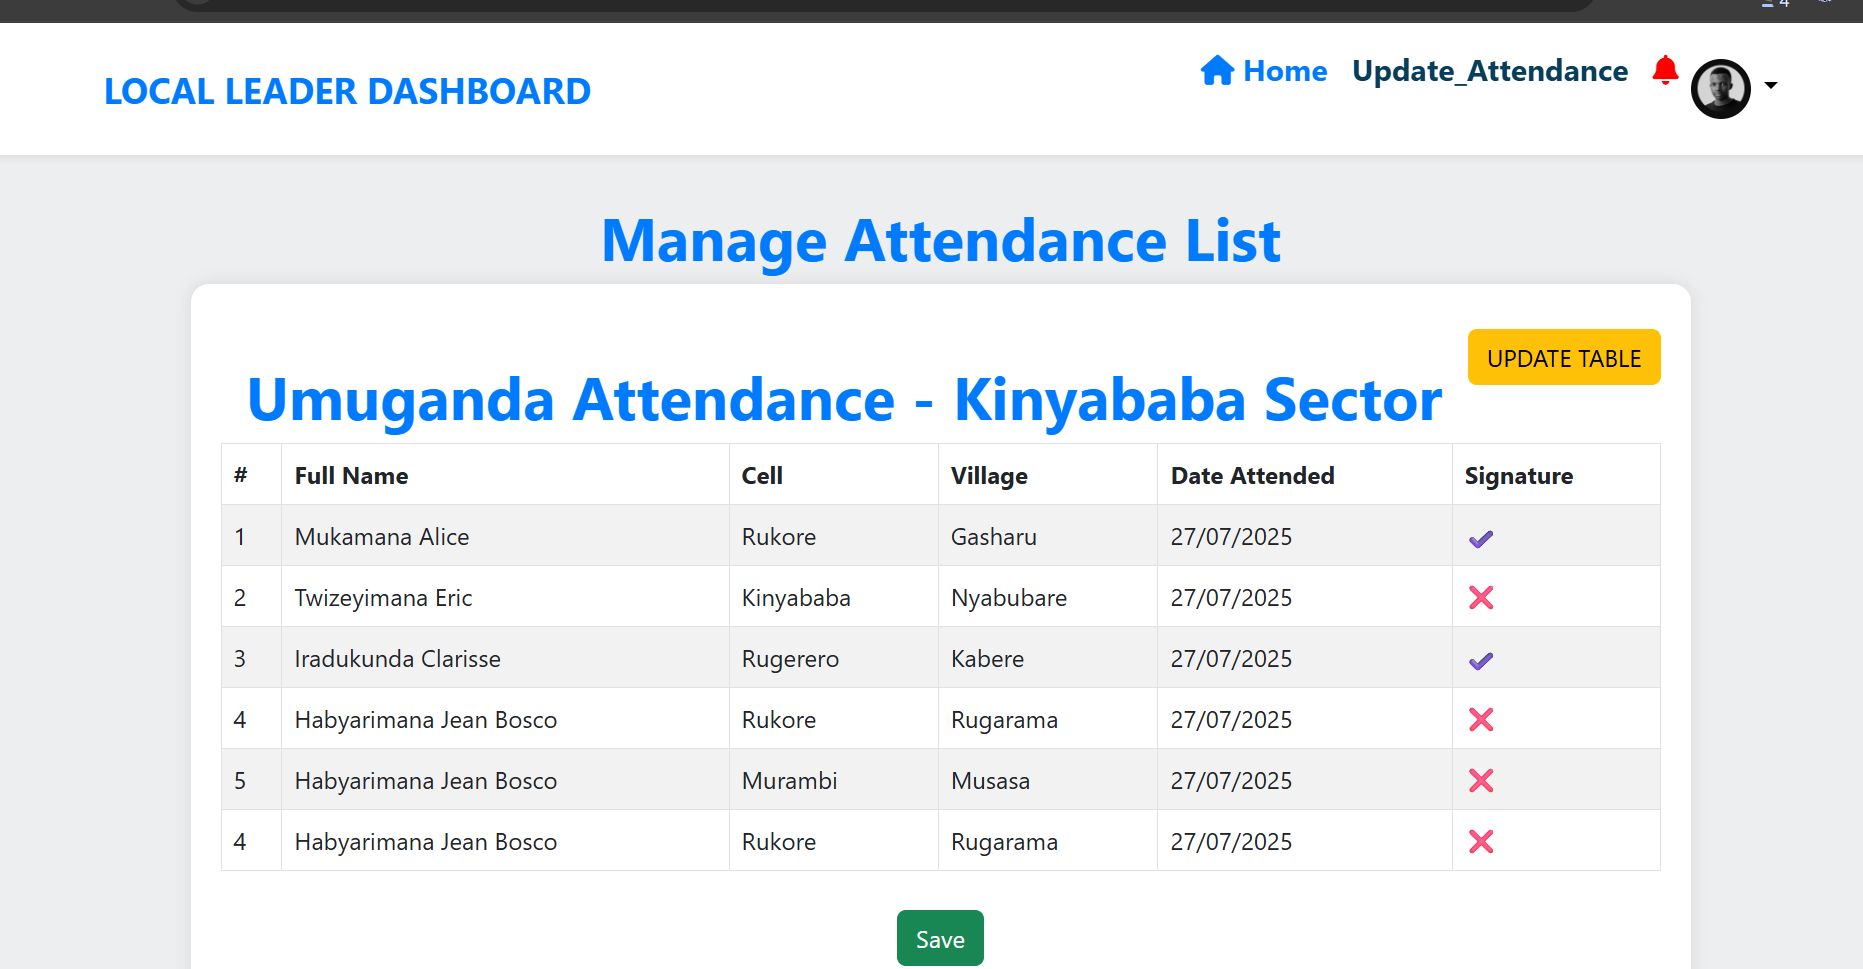The height and width of the screenshot is (969, 1863).
Task: Open the Update_Attendance menu item
Action: pos(1489,71)
